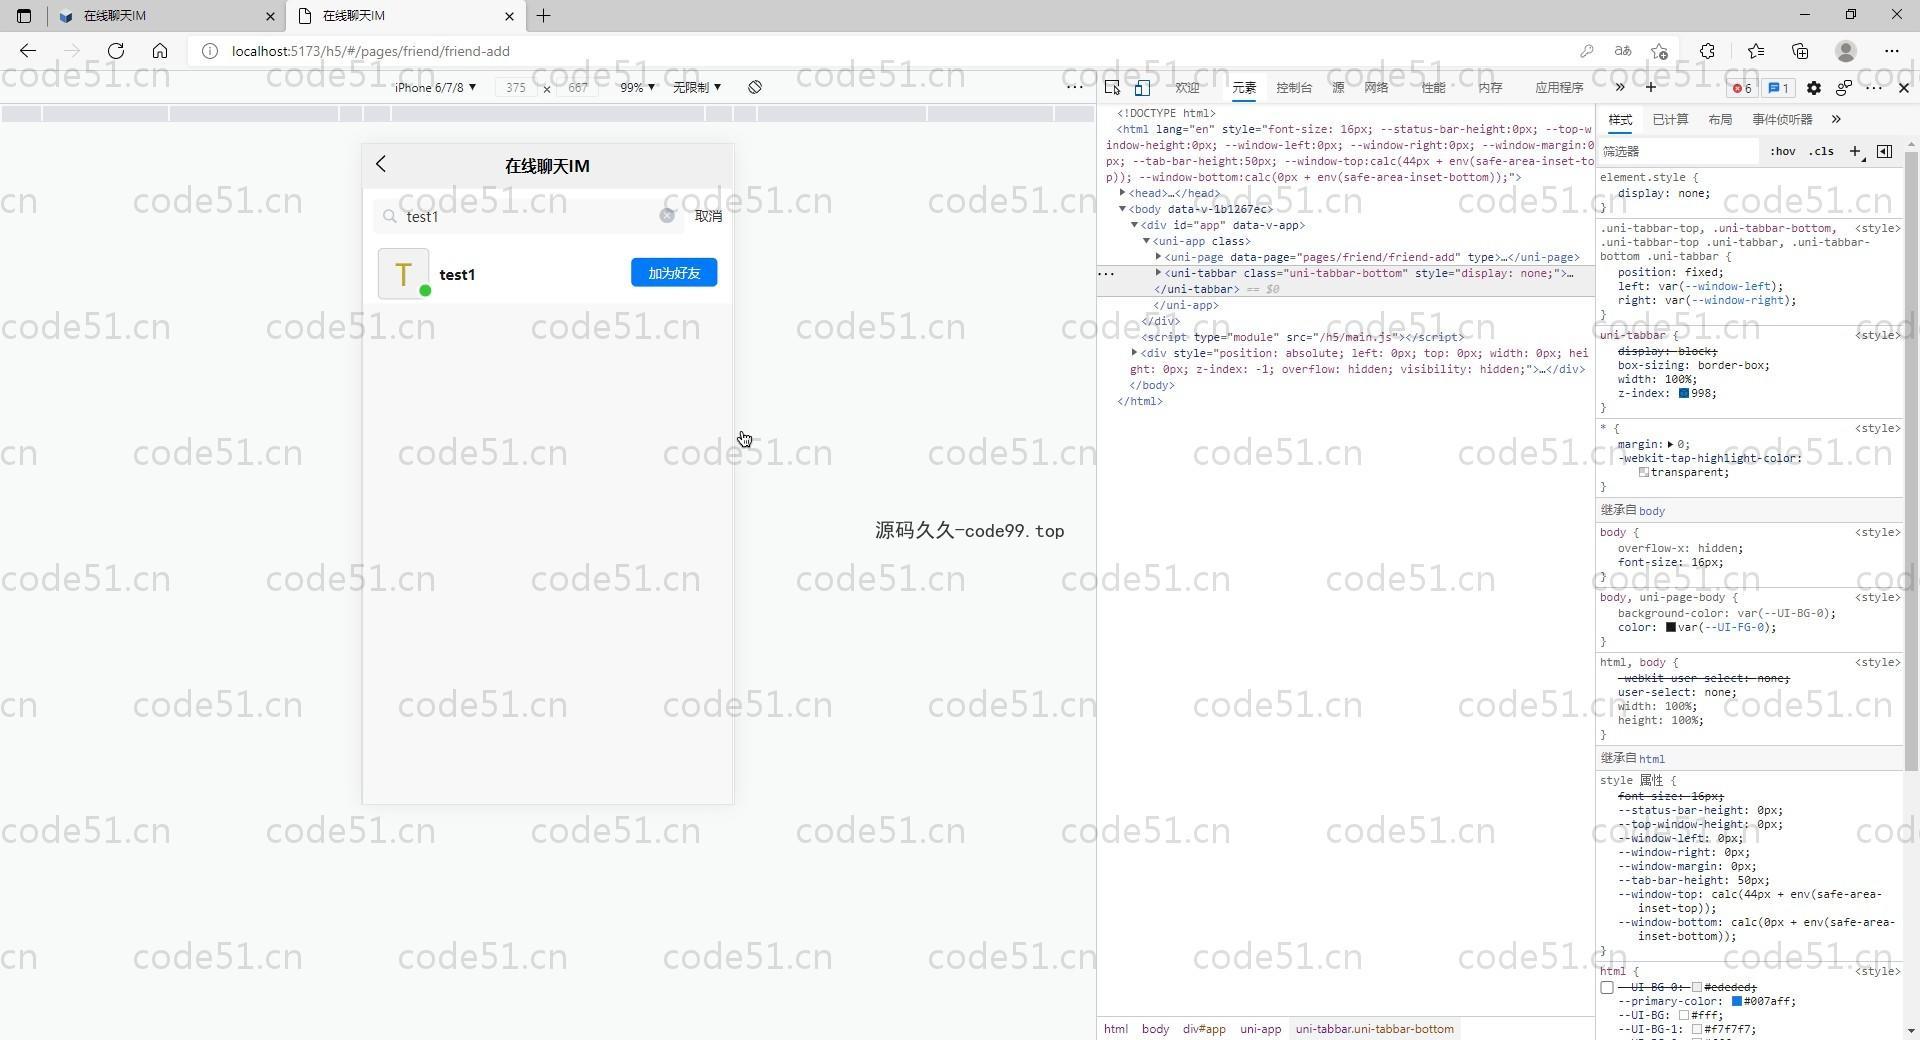
Task: Open the 99% zoom dropdown
Action: (637, 88)
